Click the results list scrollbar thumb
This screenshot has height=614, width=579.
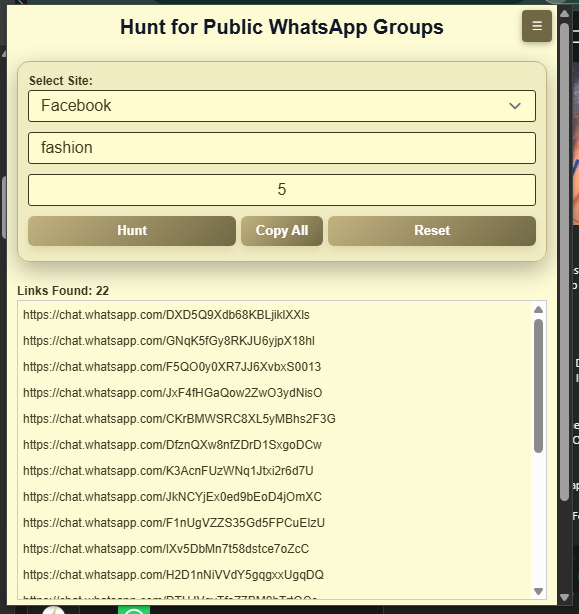point(538,386)
